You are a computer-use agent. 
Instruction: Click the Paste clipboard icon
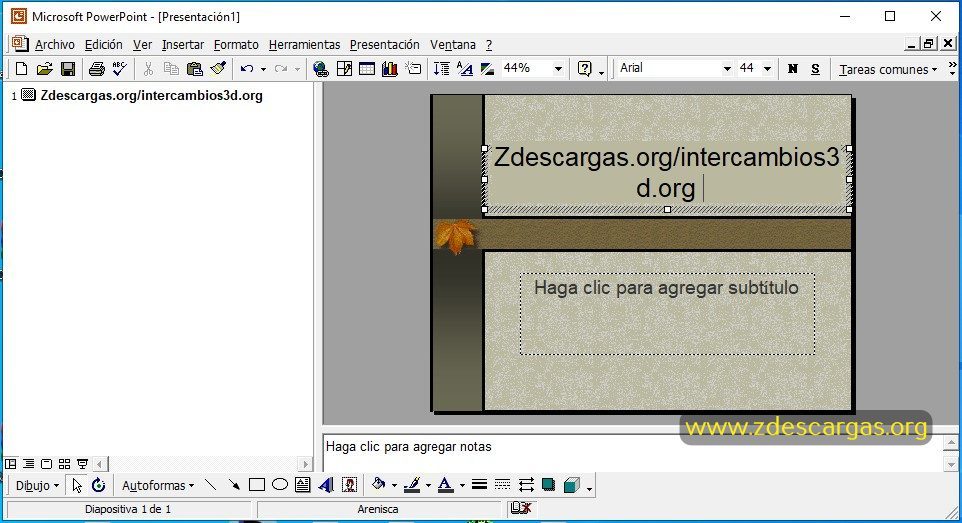194,69
